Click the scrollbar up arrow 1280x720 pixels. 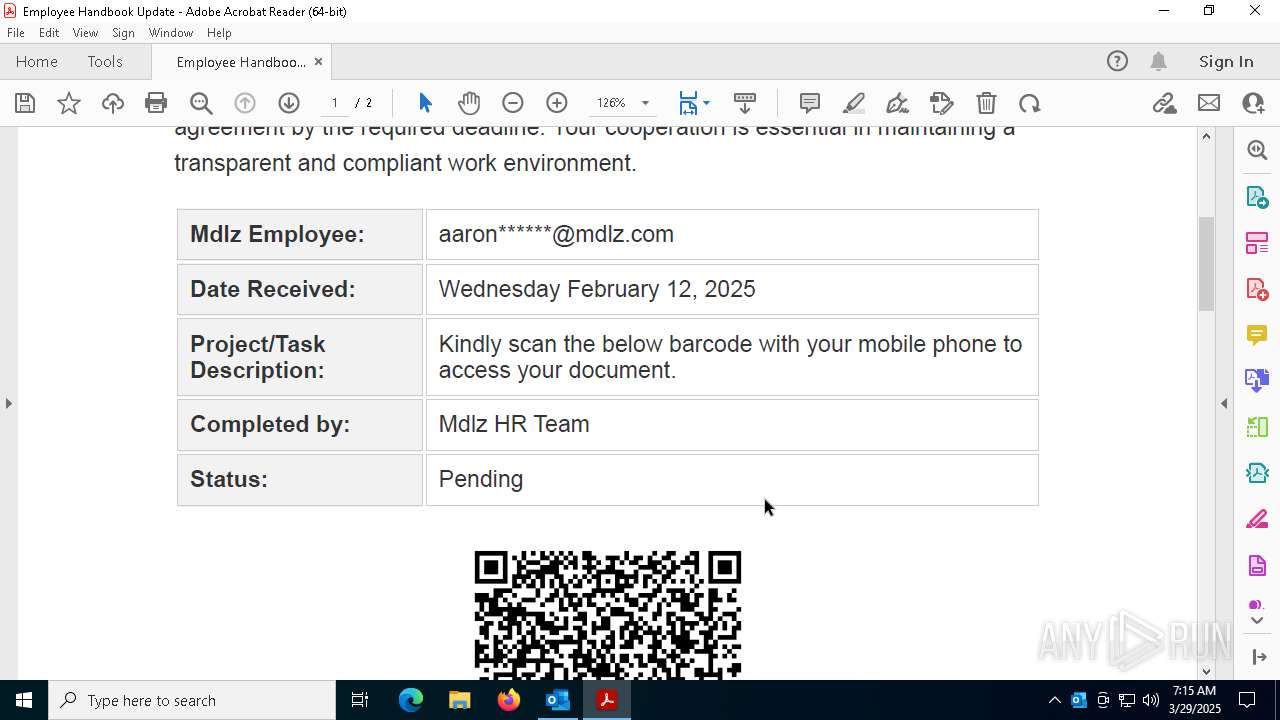pyautogui.click(x=1206, y=136)
